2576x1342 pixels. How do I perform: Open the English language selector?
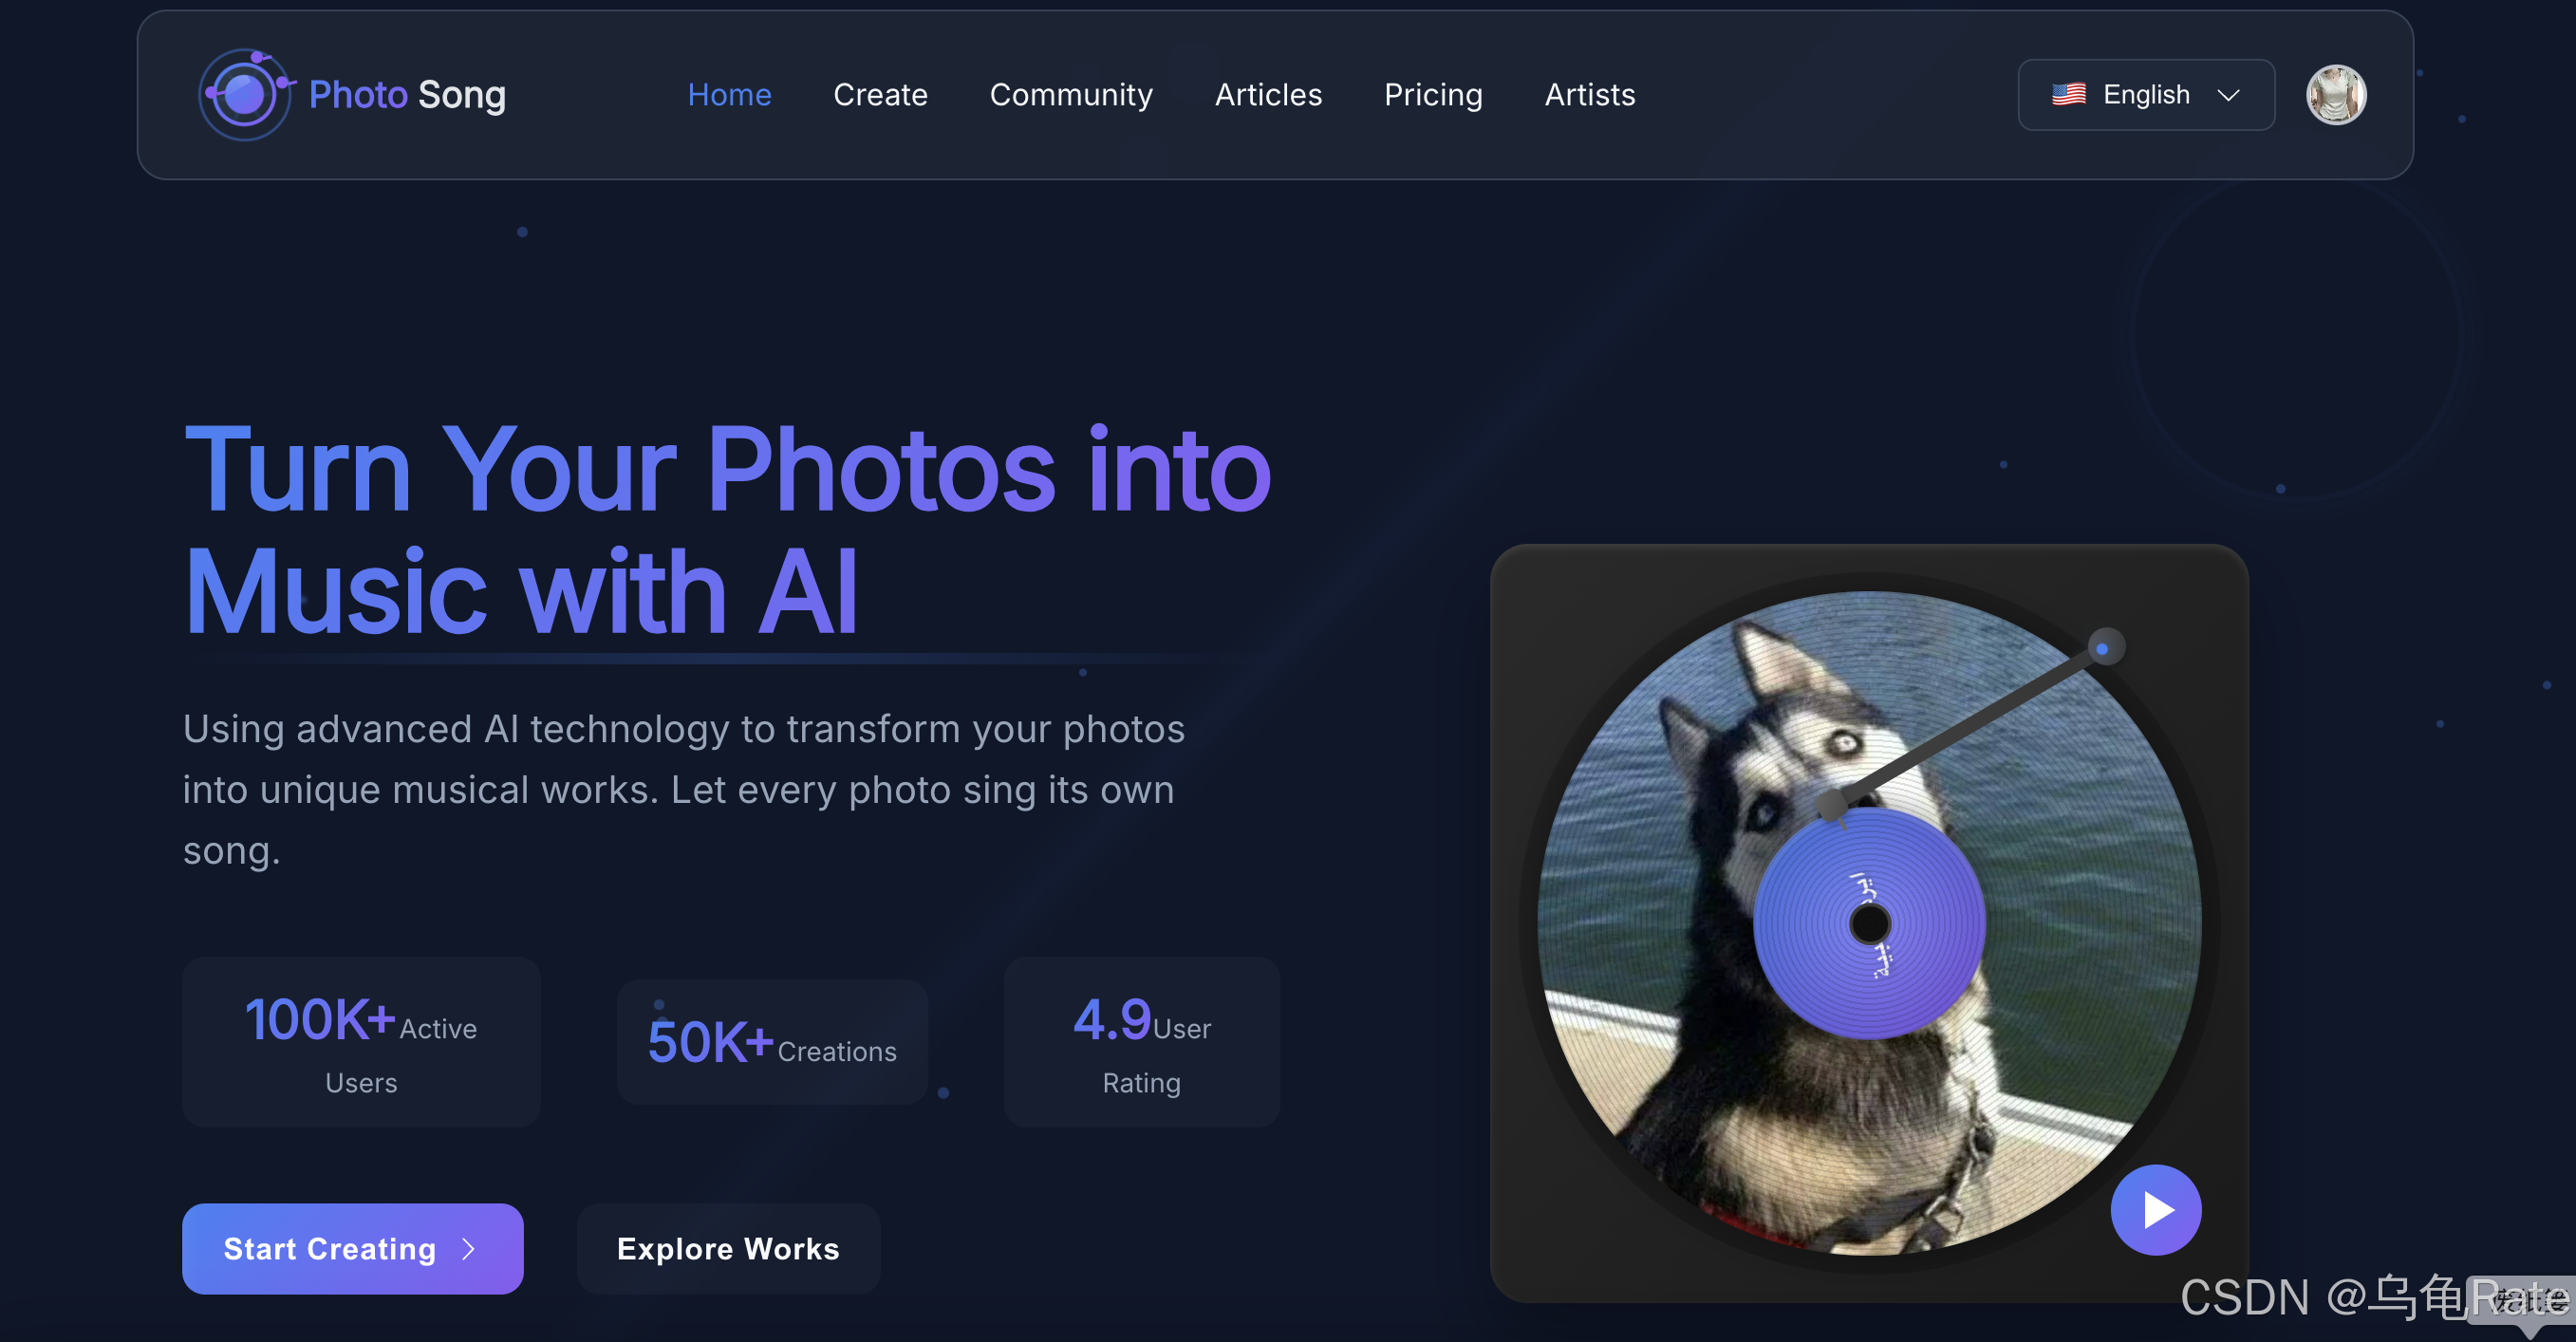click(x=2145, y=95)
